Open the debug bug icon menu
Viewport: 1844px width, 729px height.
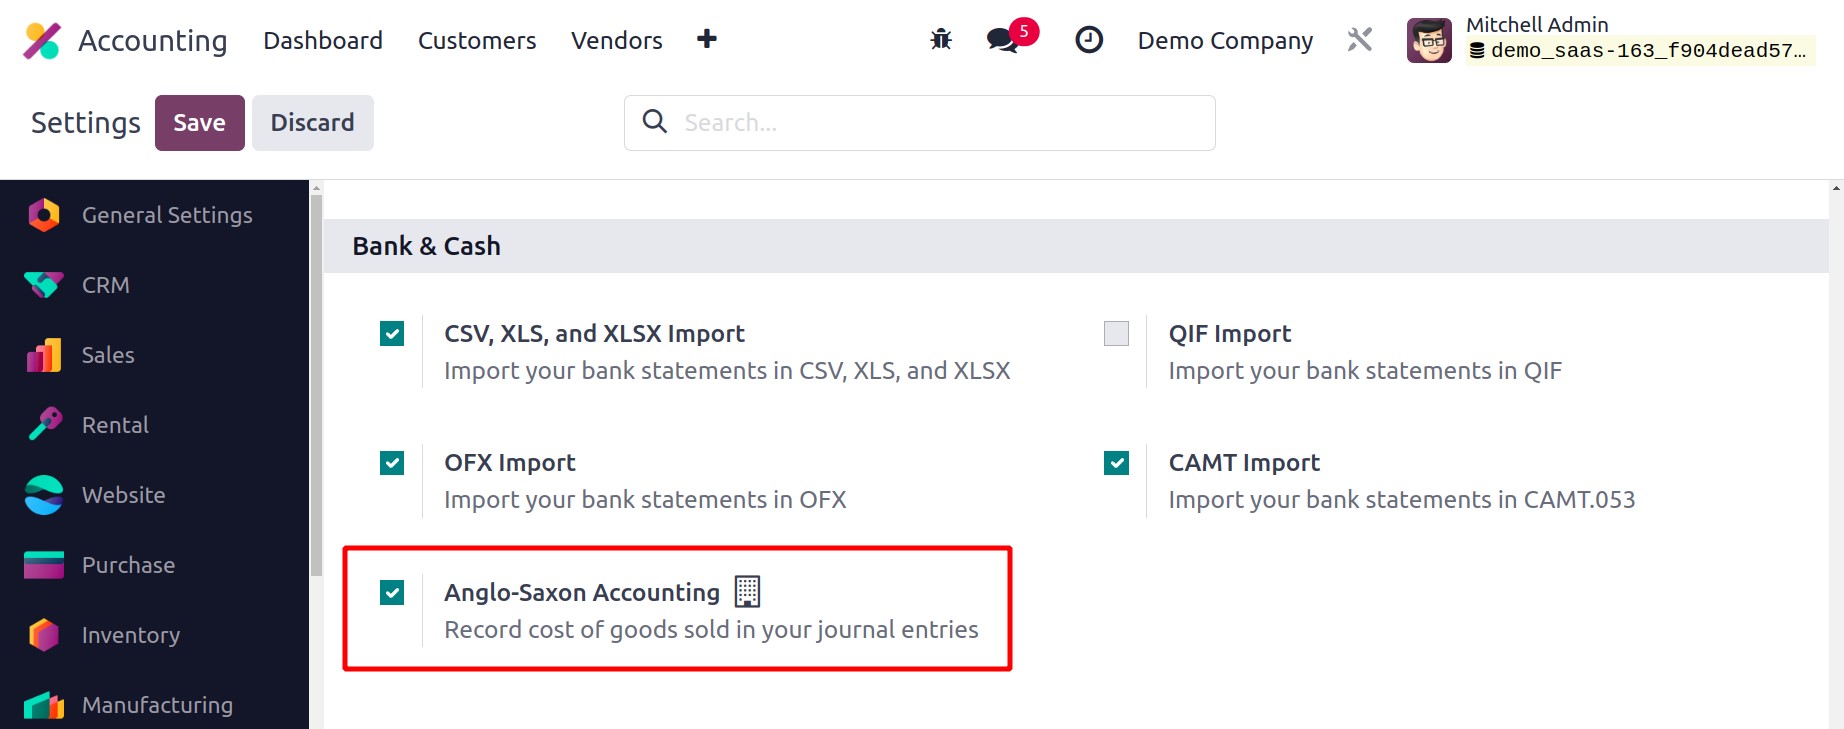click(x=941, y=40)
